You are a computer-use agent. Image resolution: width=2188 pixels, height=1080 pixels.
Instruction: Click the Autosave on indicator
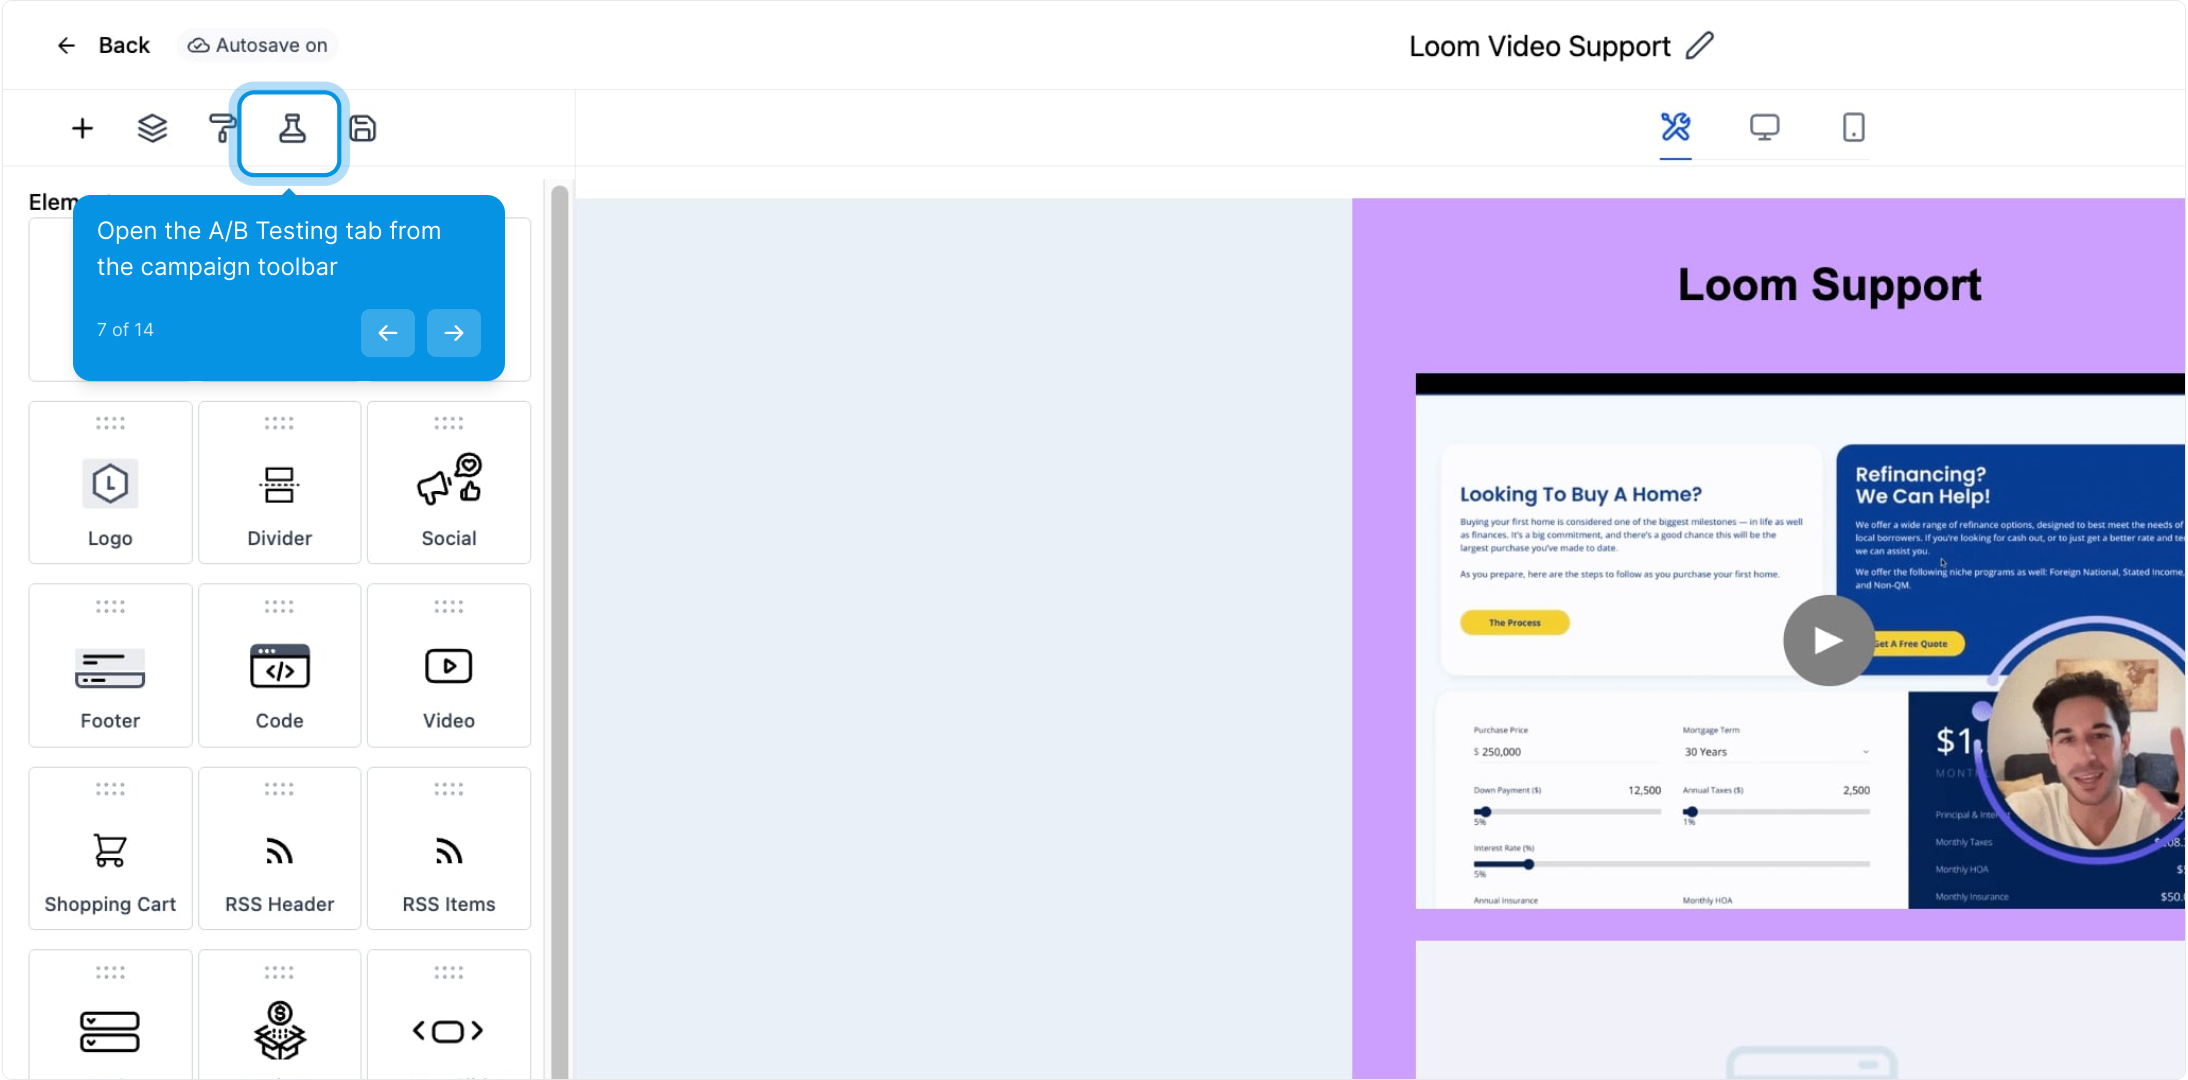pos(258,46)
